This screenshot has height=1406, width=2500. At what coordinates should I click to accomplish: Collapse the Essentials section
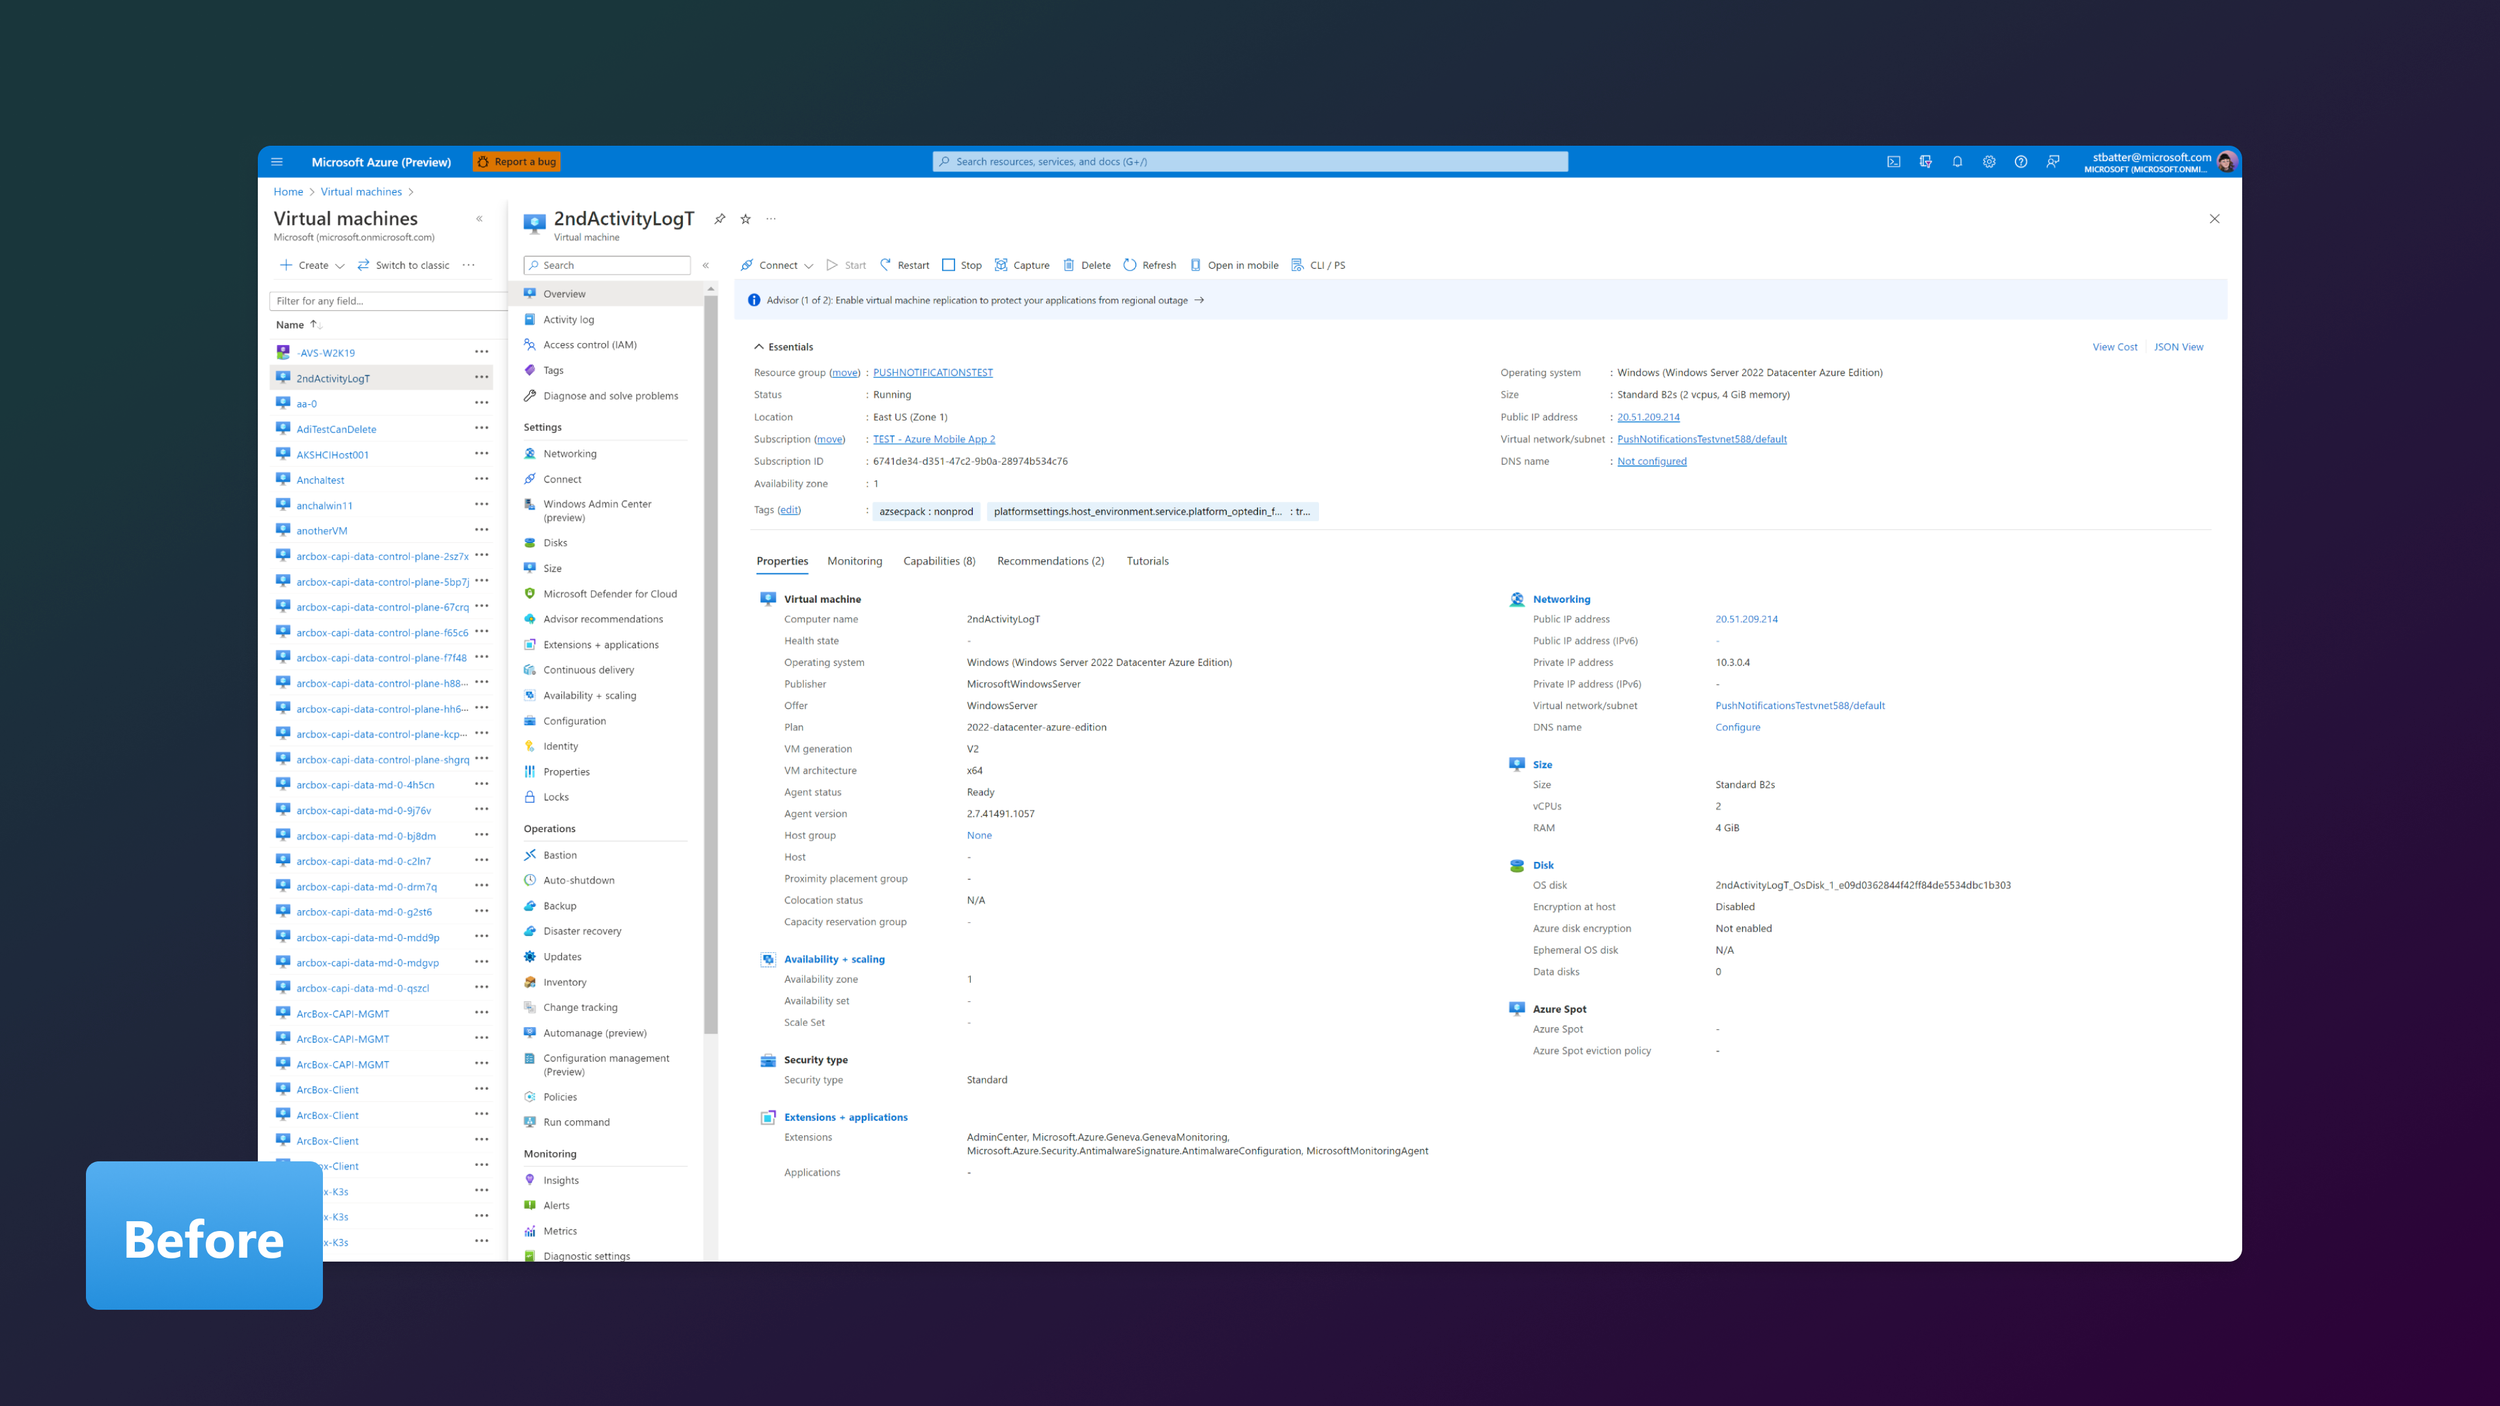click(759, 347)
